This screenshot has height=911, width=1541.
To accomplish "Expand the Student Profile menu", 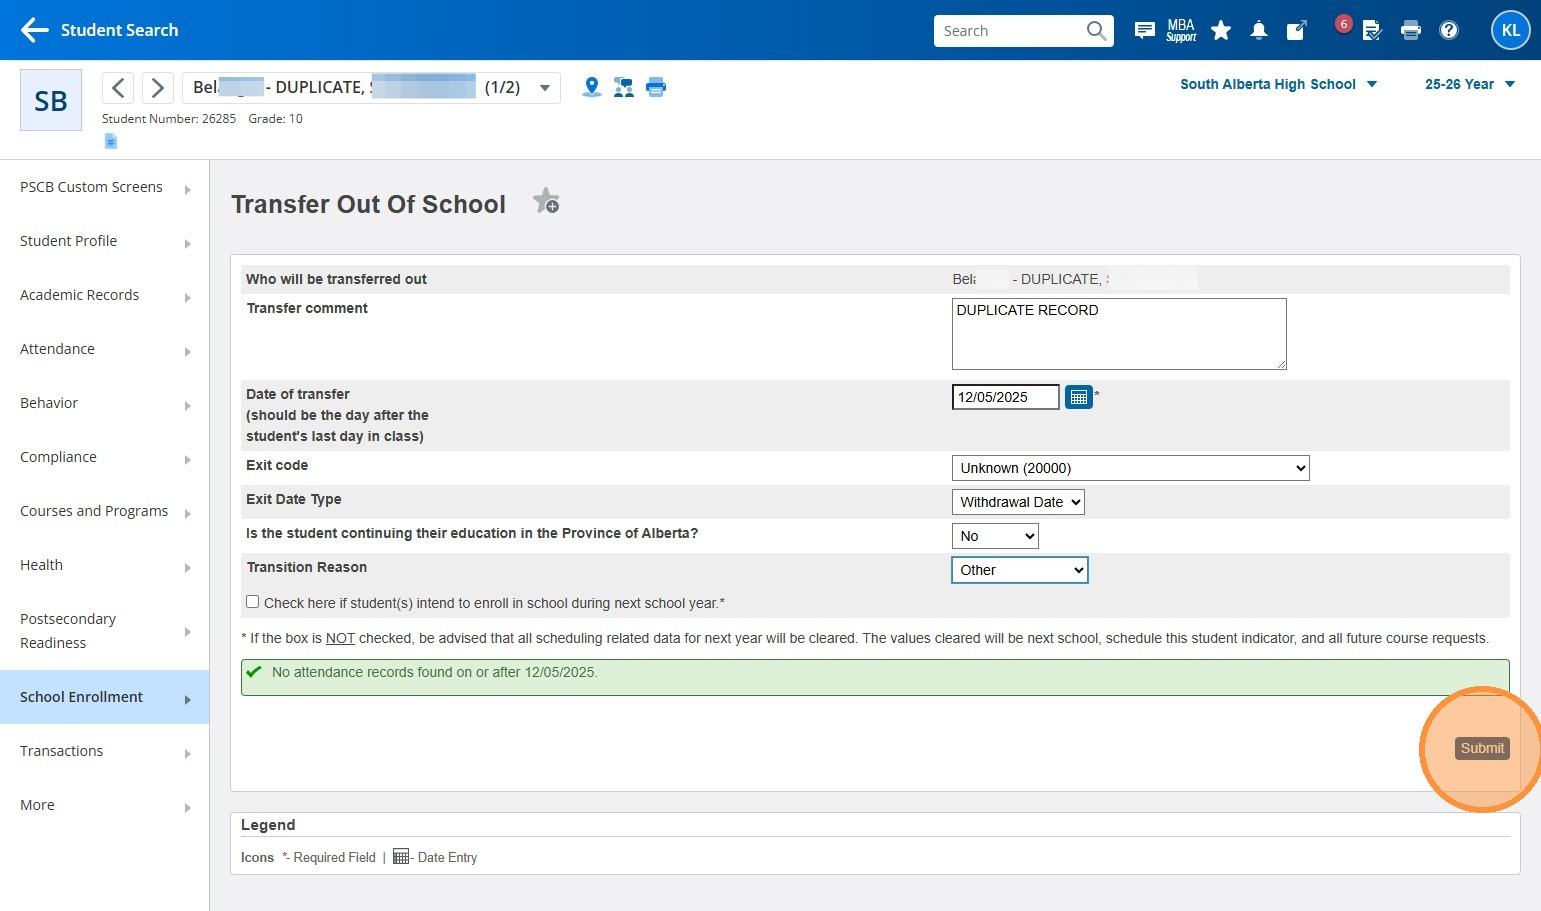I will (104, 241).
